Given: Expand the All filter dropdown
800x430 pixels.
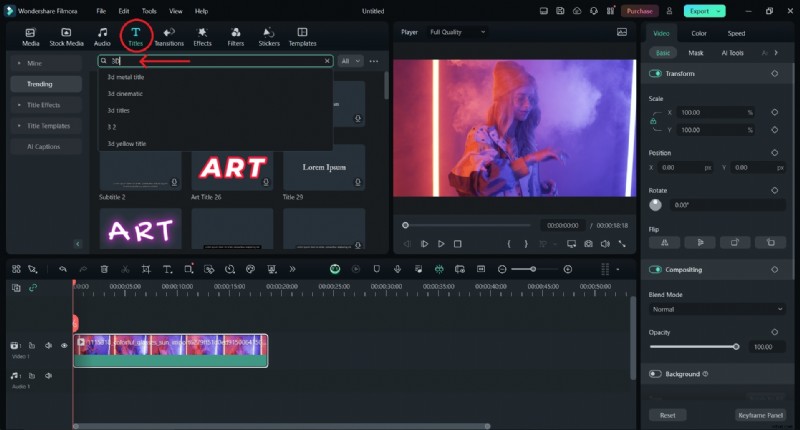Looking at the screenshot, I should pos(350,61).
